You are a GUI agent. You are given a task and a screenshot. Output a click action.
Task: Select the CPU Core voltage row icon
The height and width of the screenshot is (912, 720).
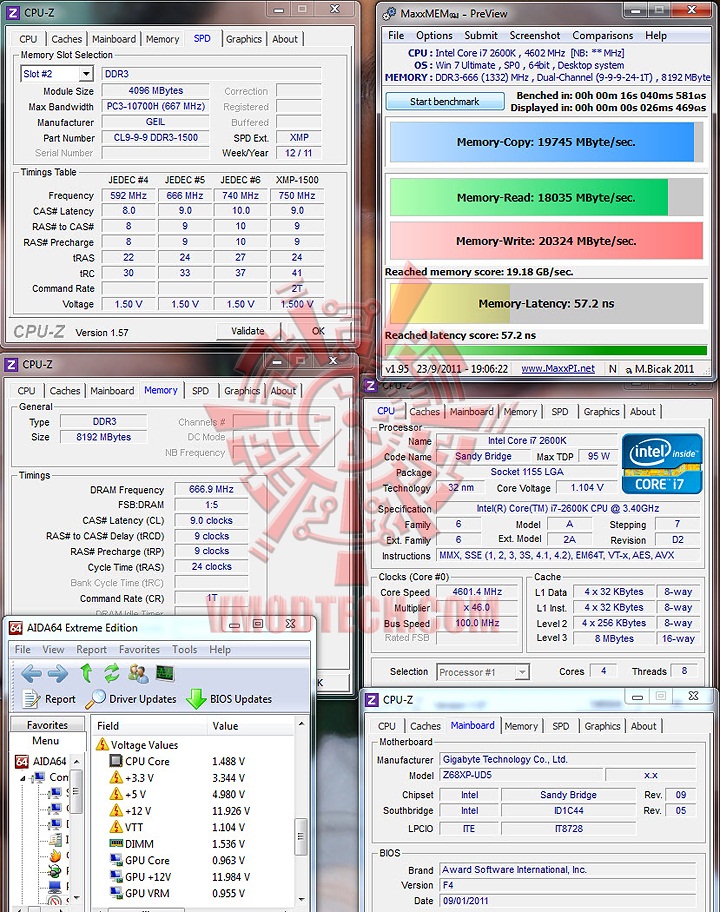116,761
